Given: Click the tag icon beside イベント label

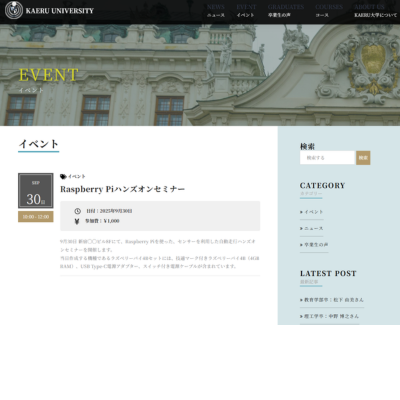Looking at the screenshot, I should click(63, 176).
